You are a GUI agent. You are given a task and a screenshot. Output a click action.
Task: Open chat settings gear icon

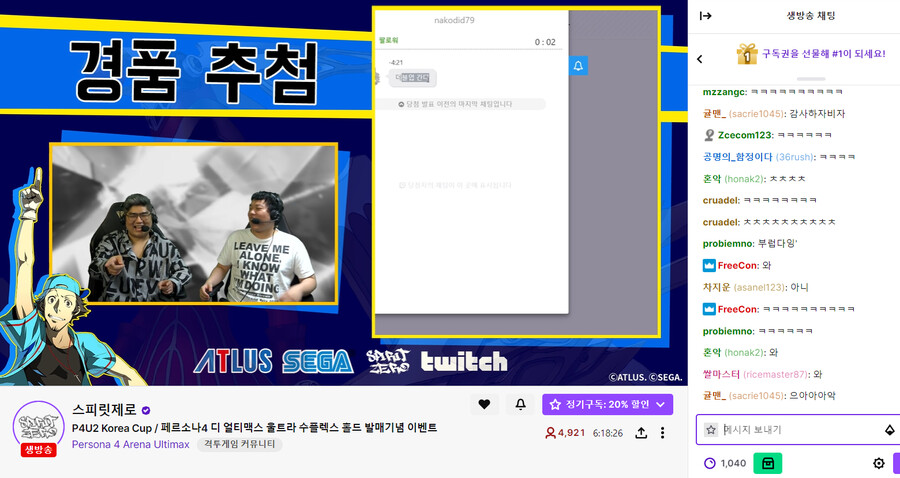[878, 463]
